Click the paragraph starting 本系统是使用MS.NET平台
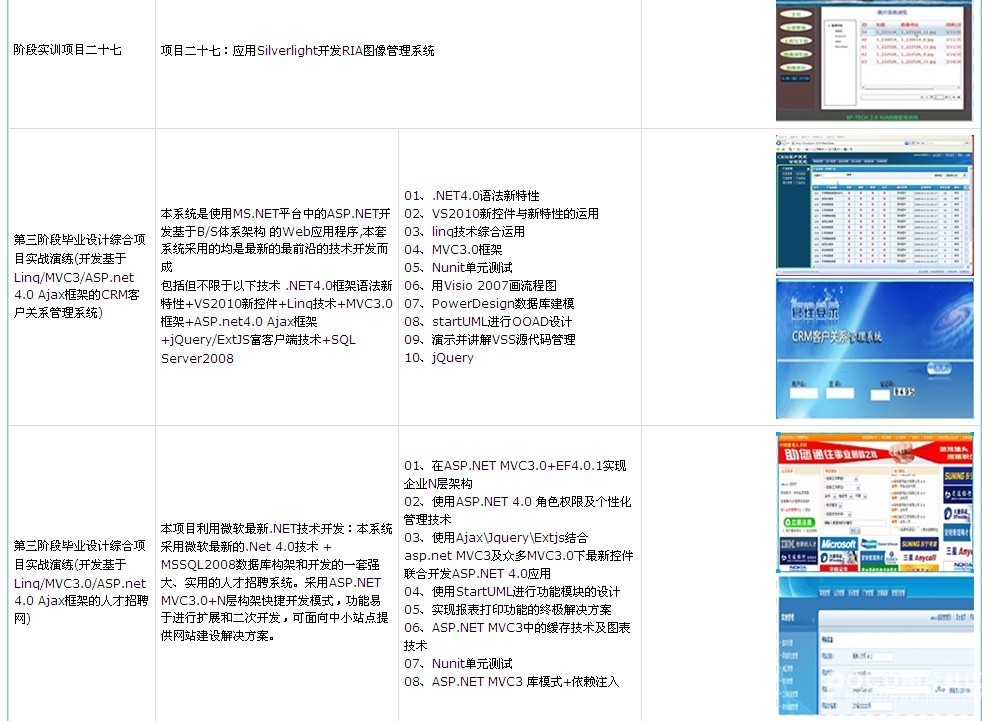 [x=277, y=285]
